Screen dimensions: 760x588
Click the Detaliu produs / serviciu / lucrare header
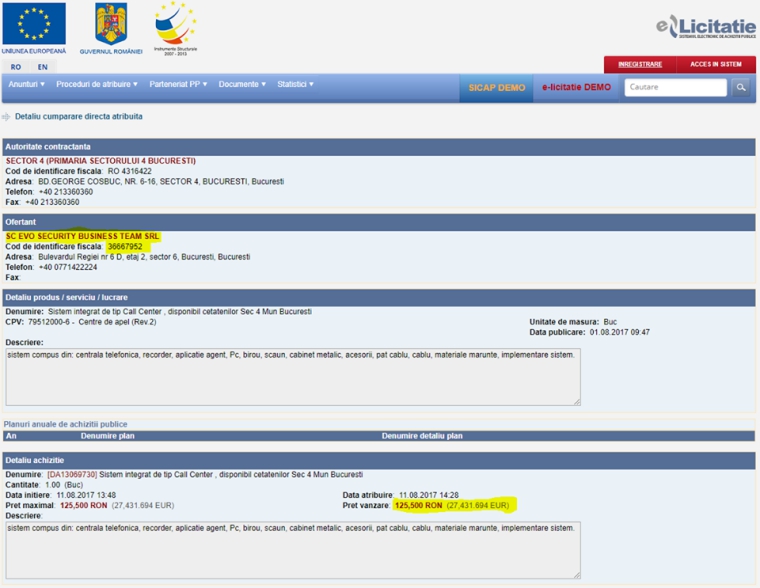click(x=379, y=298)
